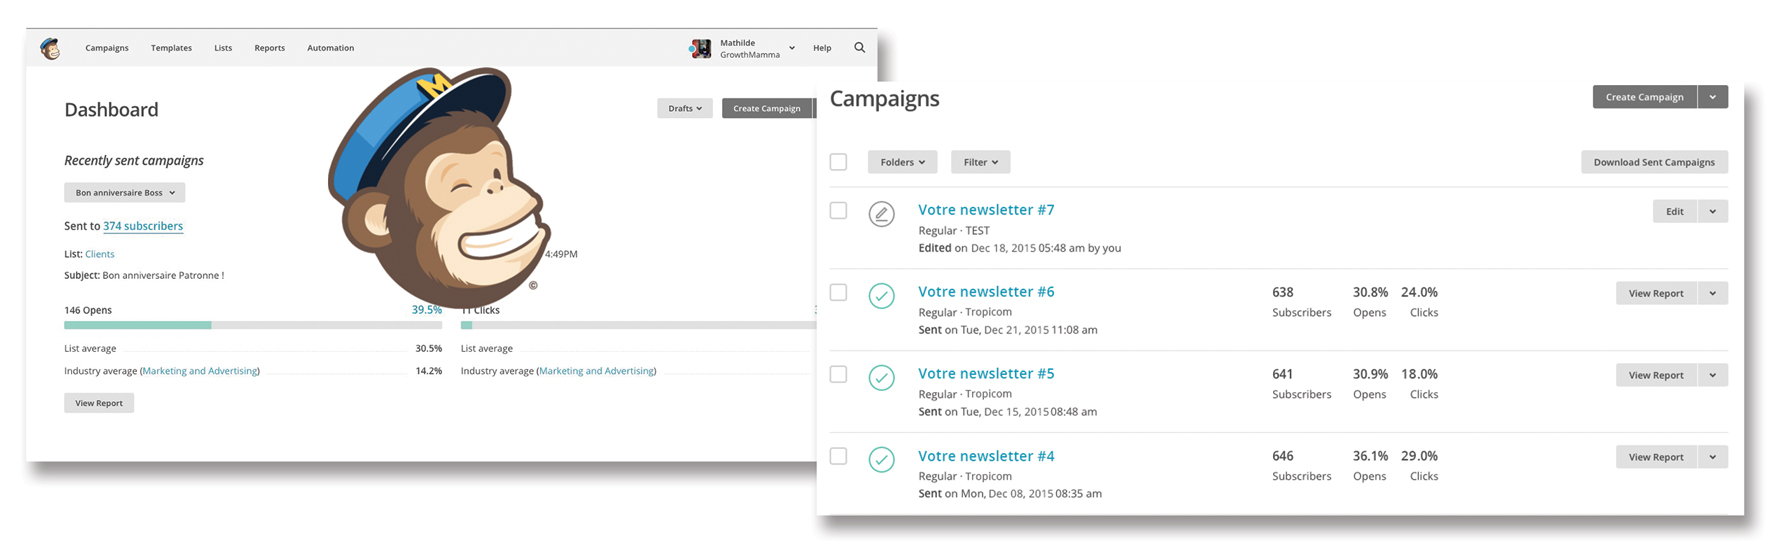Viewport: 1774px width, 541px height.
Task: Select checkbox for Votre newsletter #6
Action: tap(838, 293)
